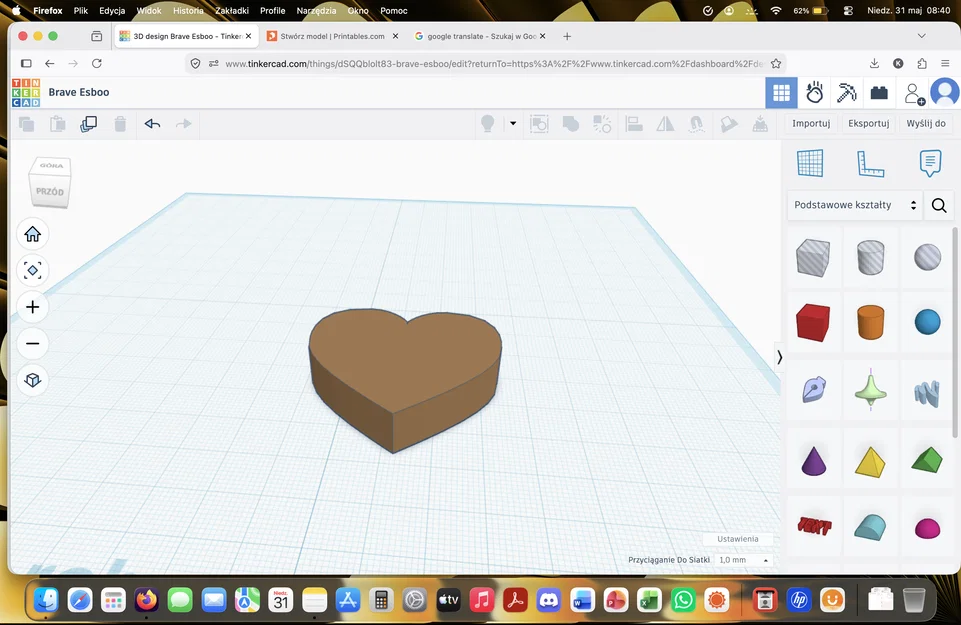Bookmark this page with the star icon
961x625 pixels.
(776, 64)
